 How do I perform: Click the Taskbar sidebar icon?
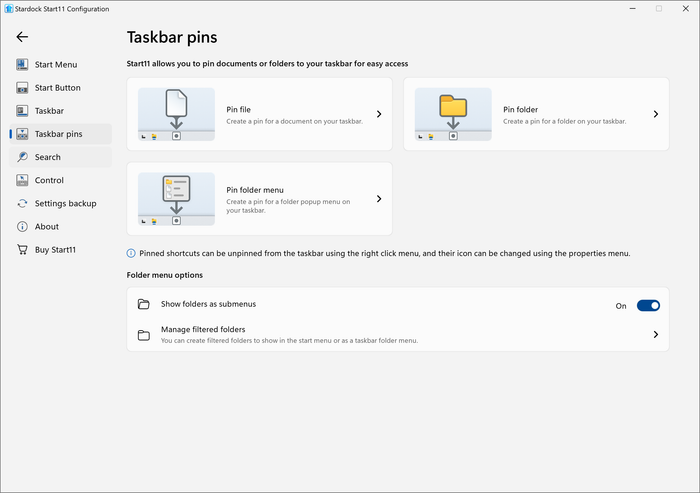pos(22,111)
